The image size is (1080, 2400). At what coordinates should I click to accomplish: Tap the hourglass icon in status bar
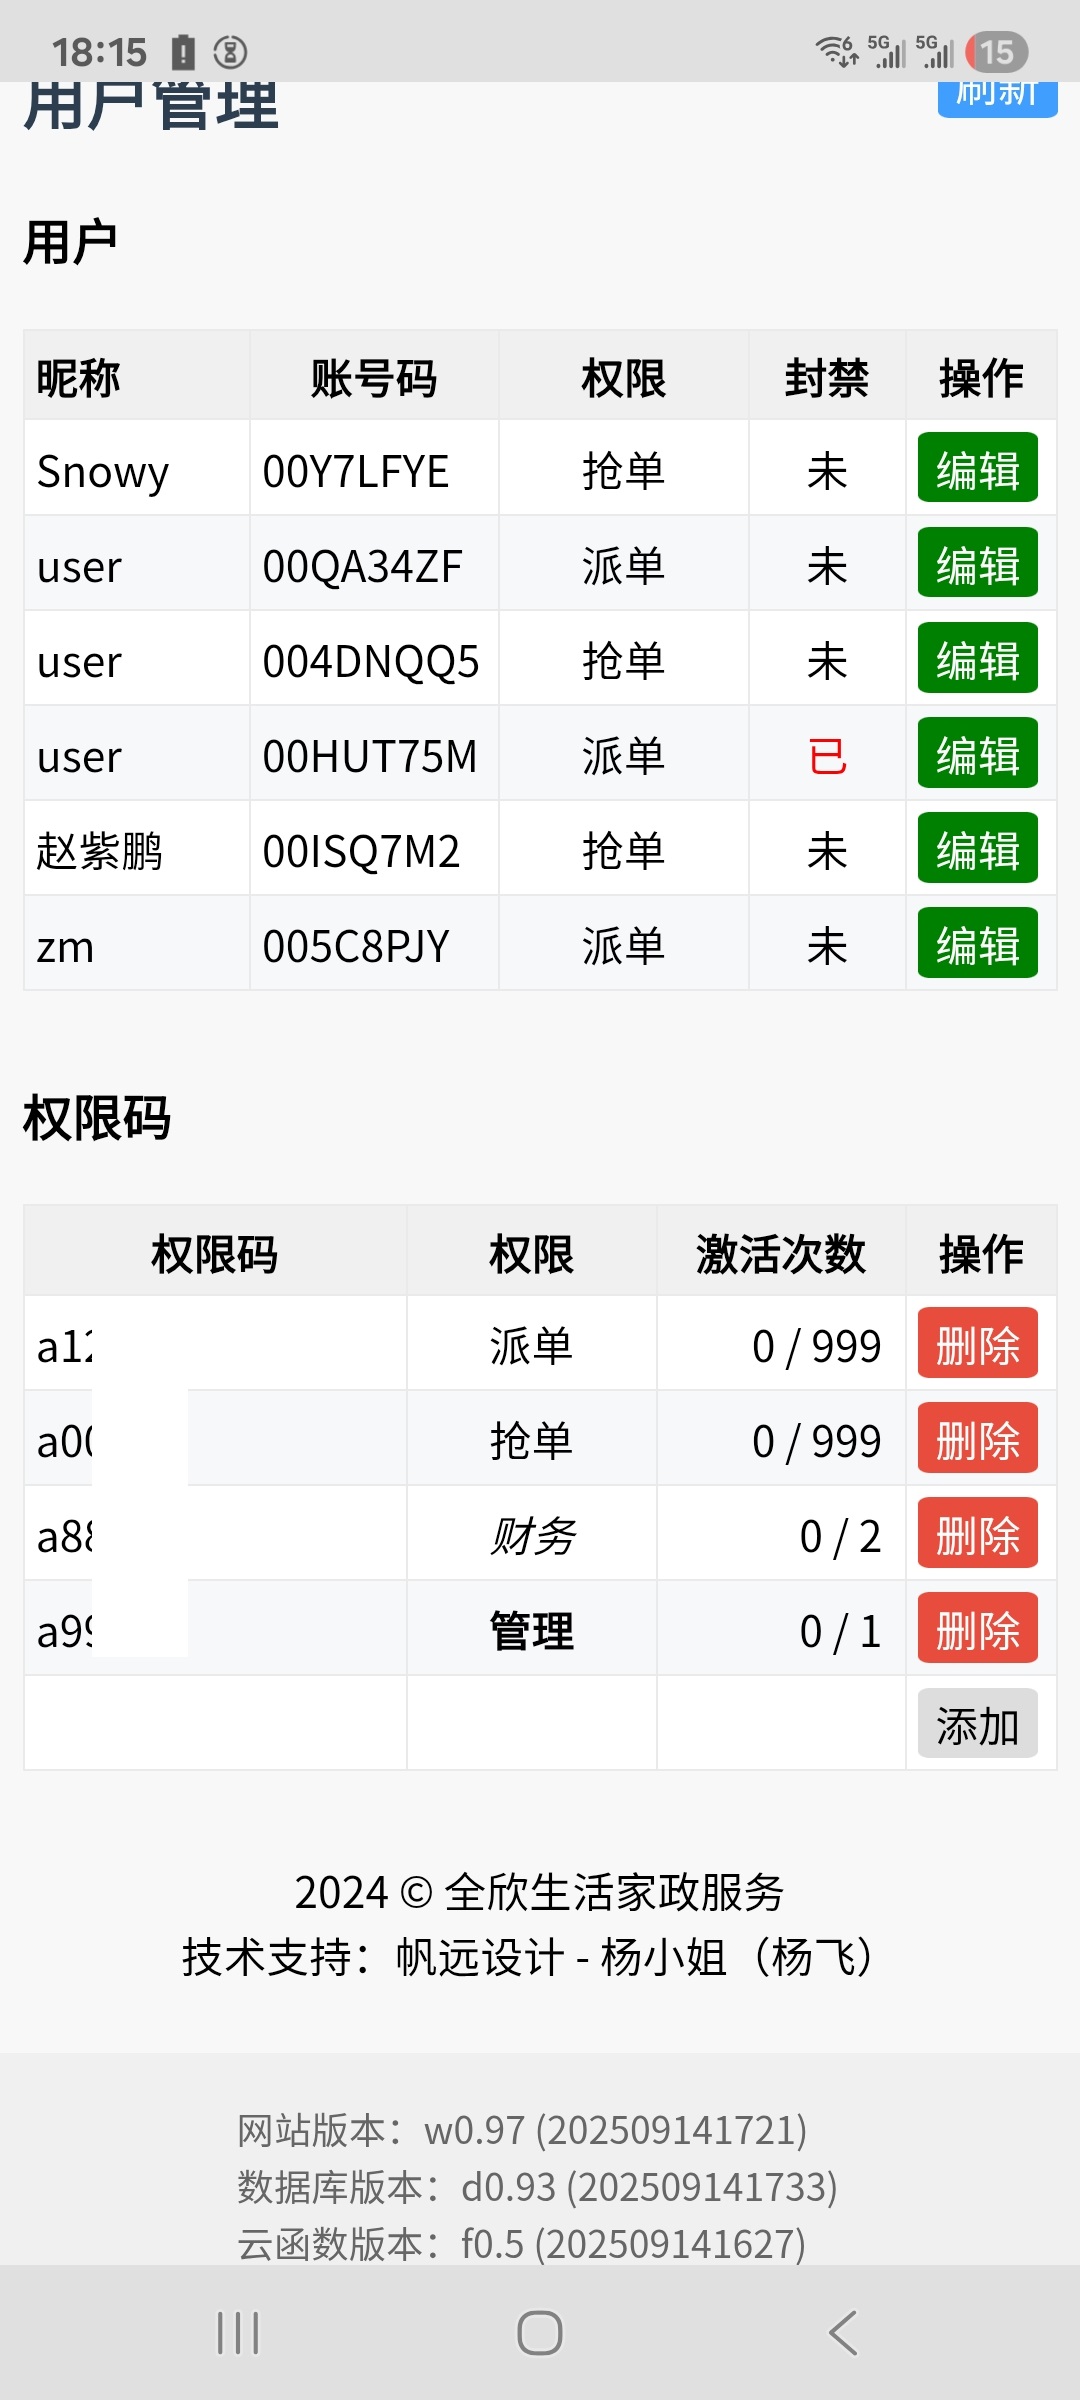[x=230, y=52]
